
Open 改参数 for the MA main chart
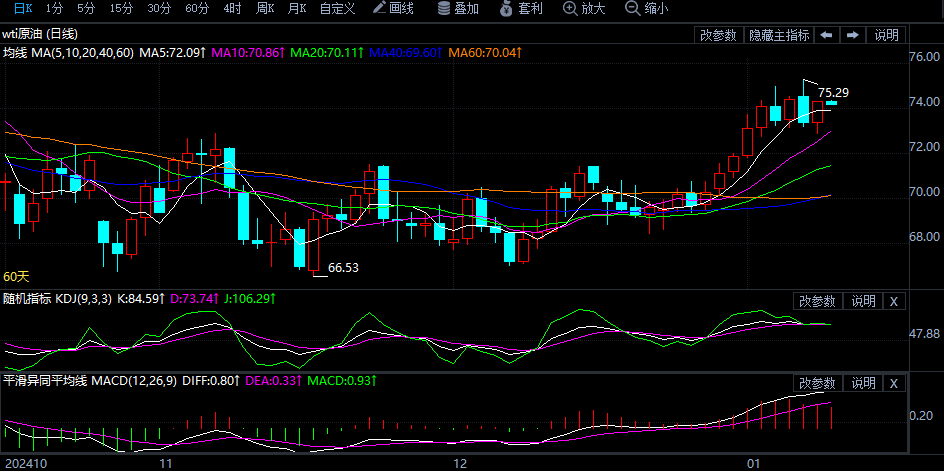pos(719,35)
